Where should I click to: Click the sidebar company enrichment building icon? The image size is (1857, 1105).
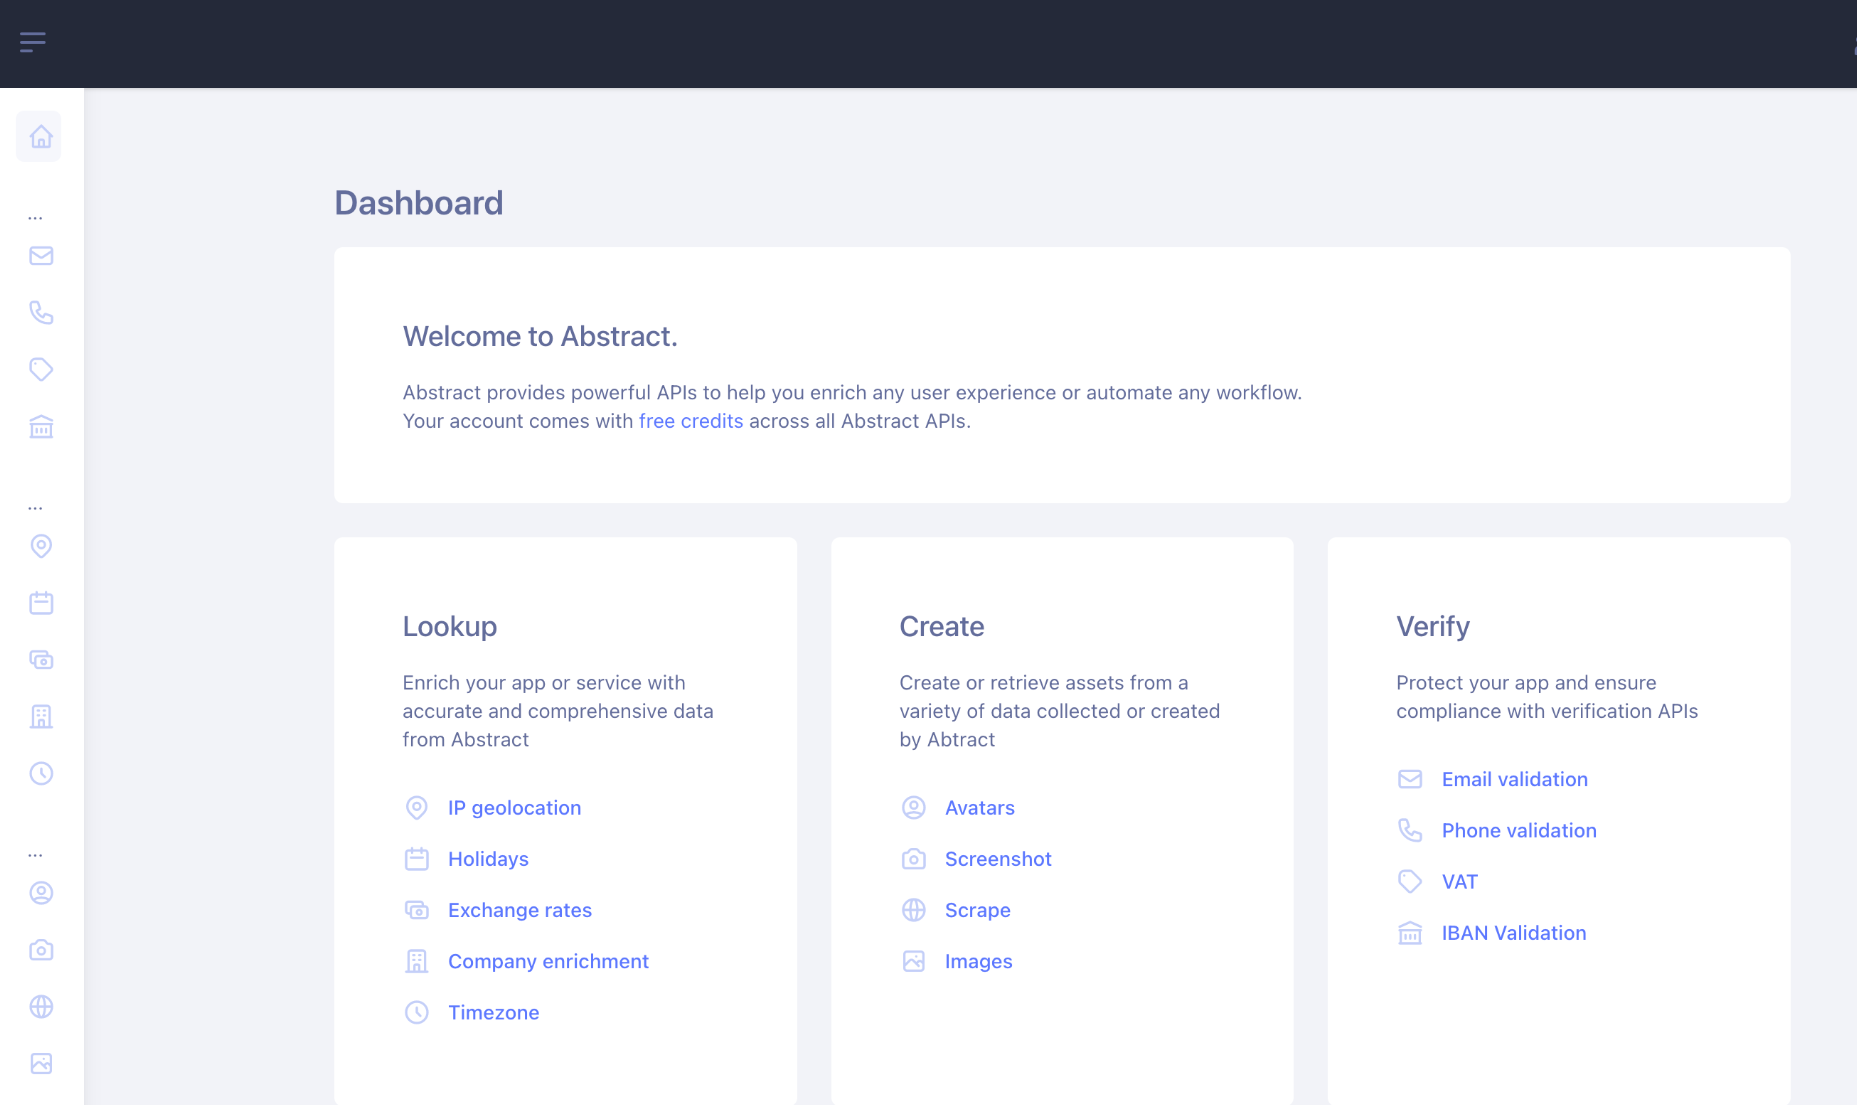pos(41,717)
